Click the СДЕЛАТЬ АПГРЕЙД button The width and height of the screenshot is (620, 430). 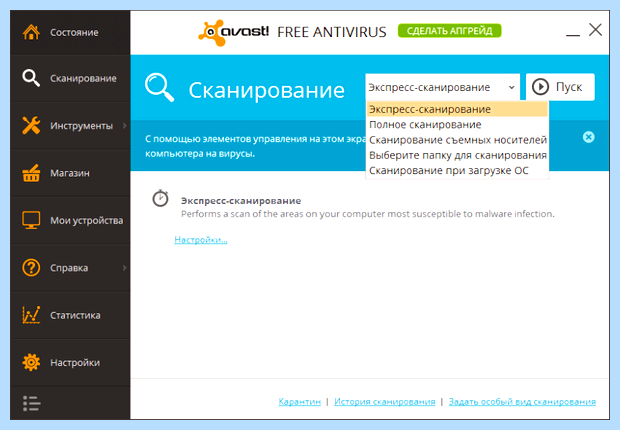point(450,31)
